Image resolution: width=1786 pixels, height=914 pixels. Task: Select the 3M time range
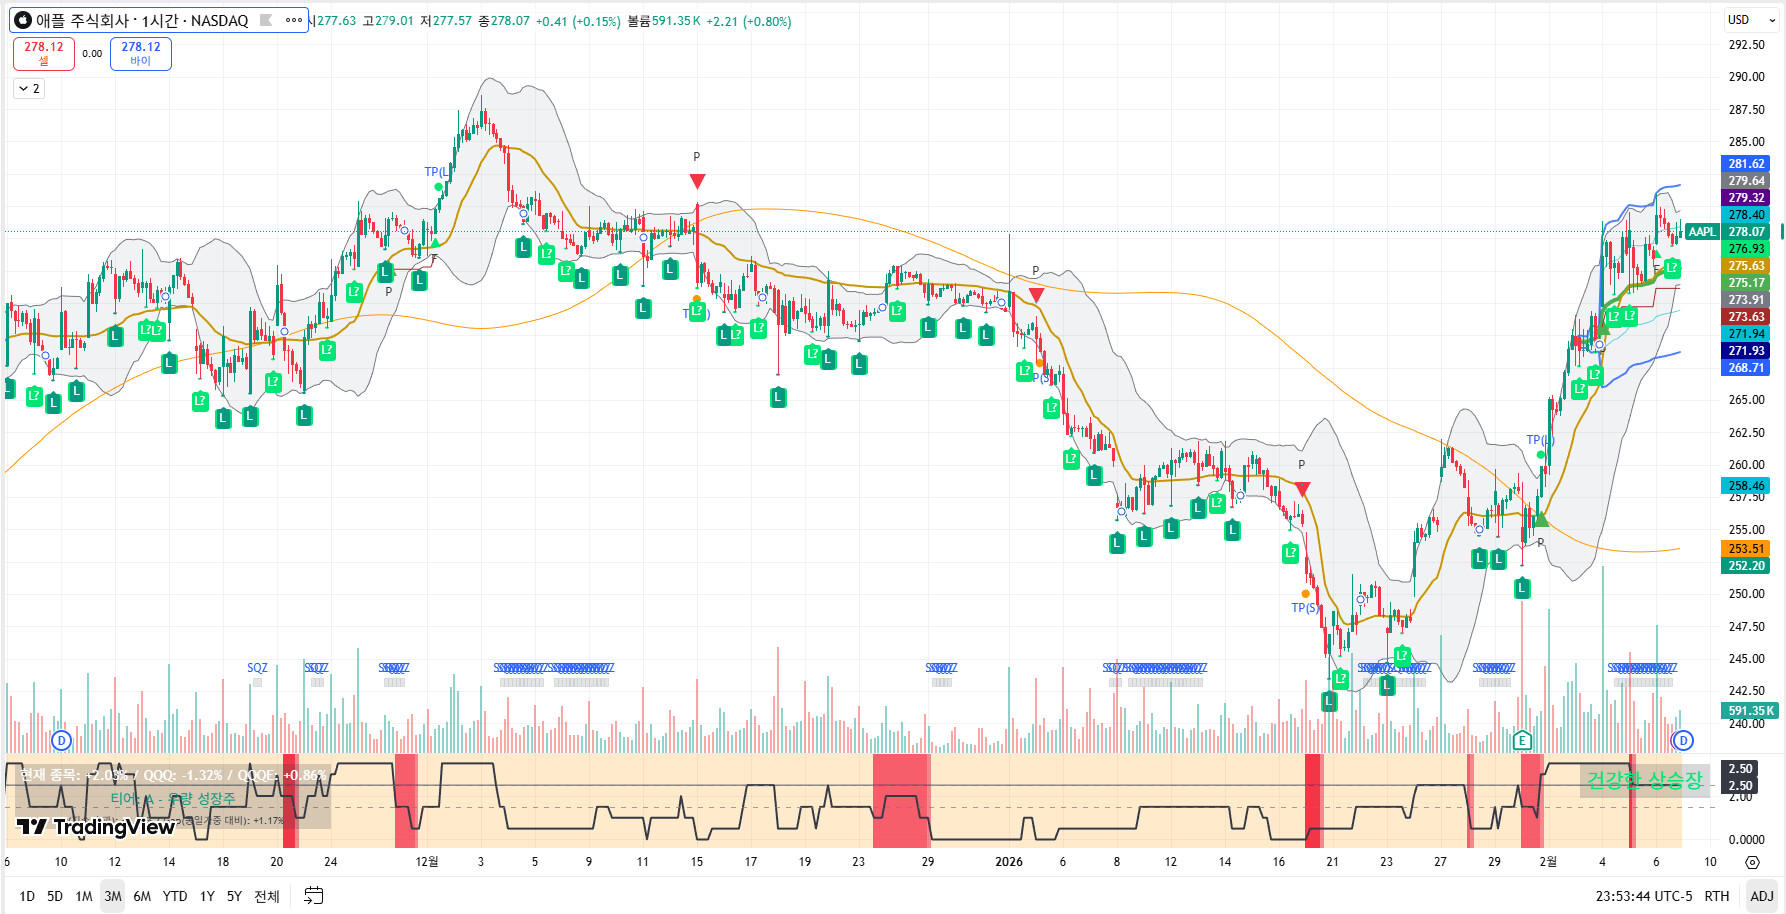[113, 896]
